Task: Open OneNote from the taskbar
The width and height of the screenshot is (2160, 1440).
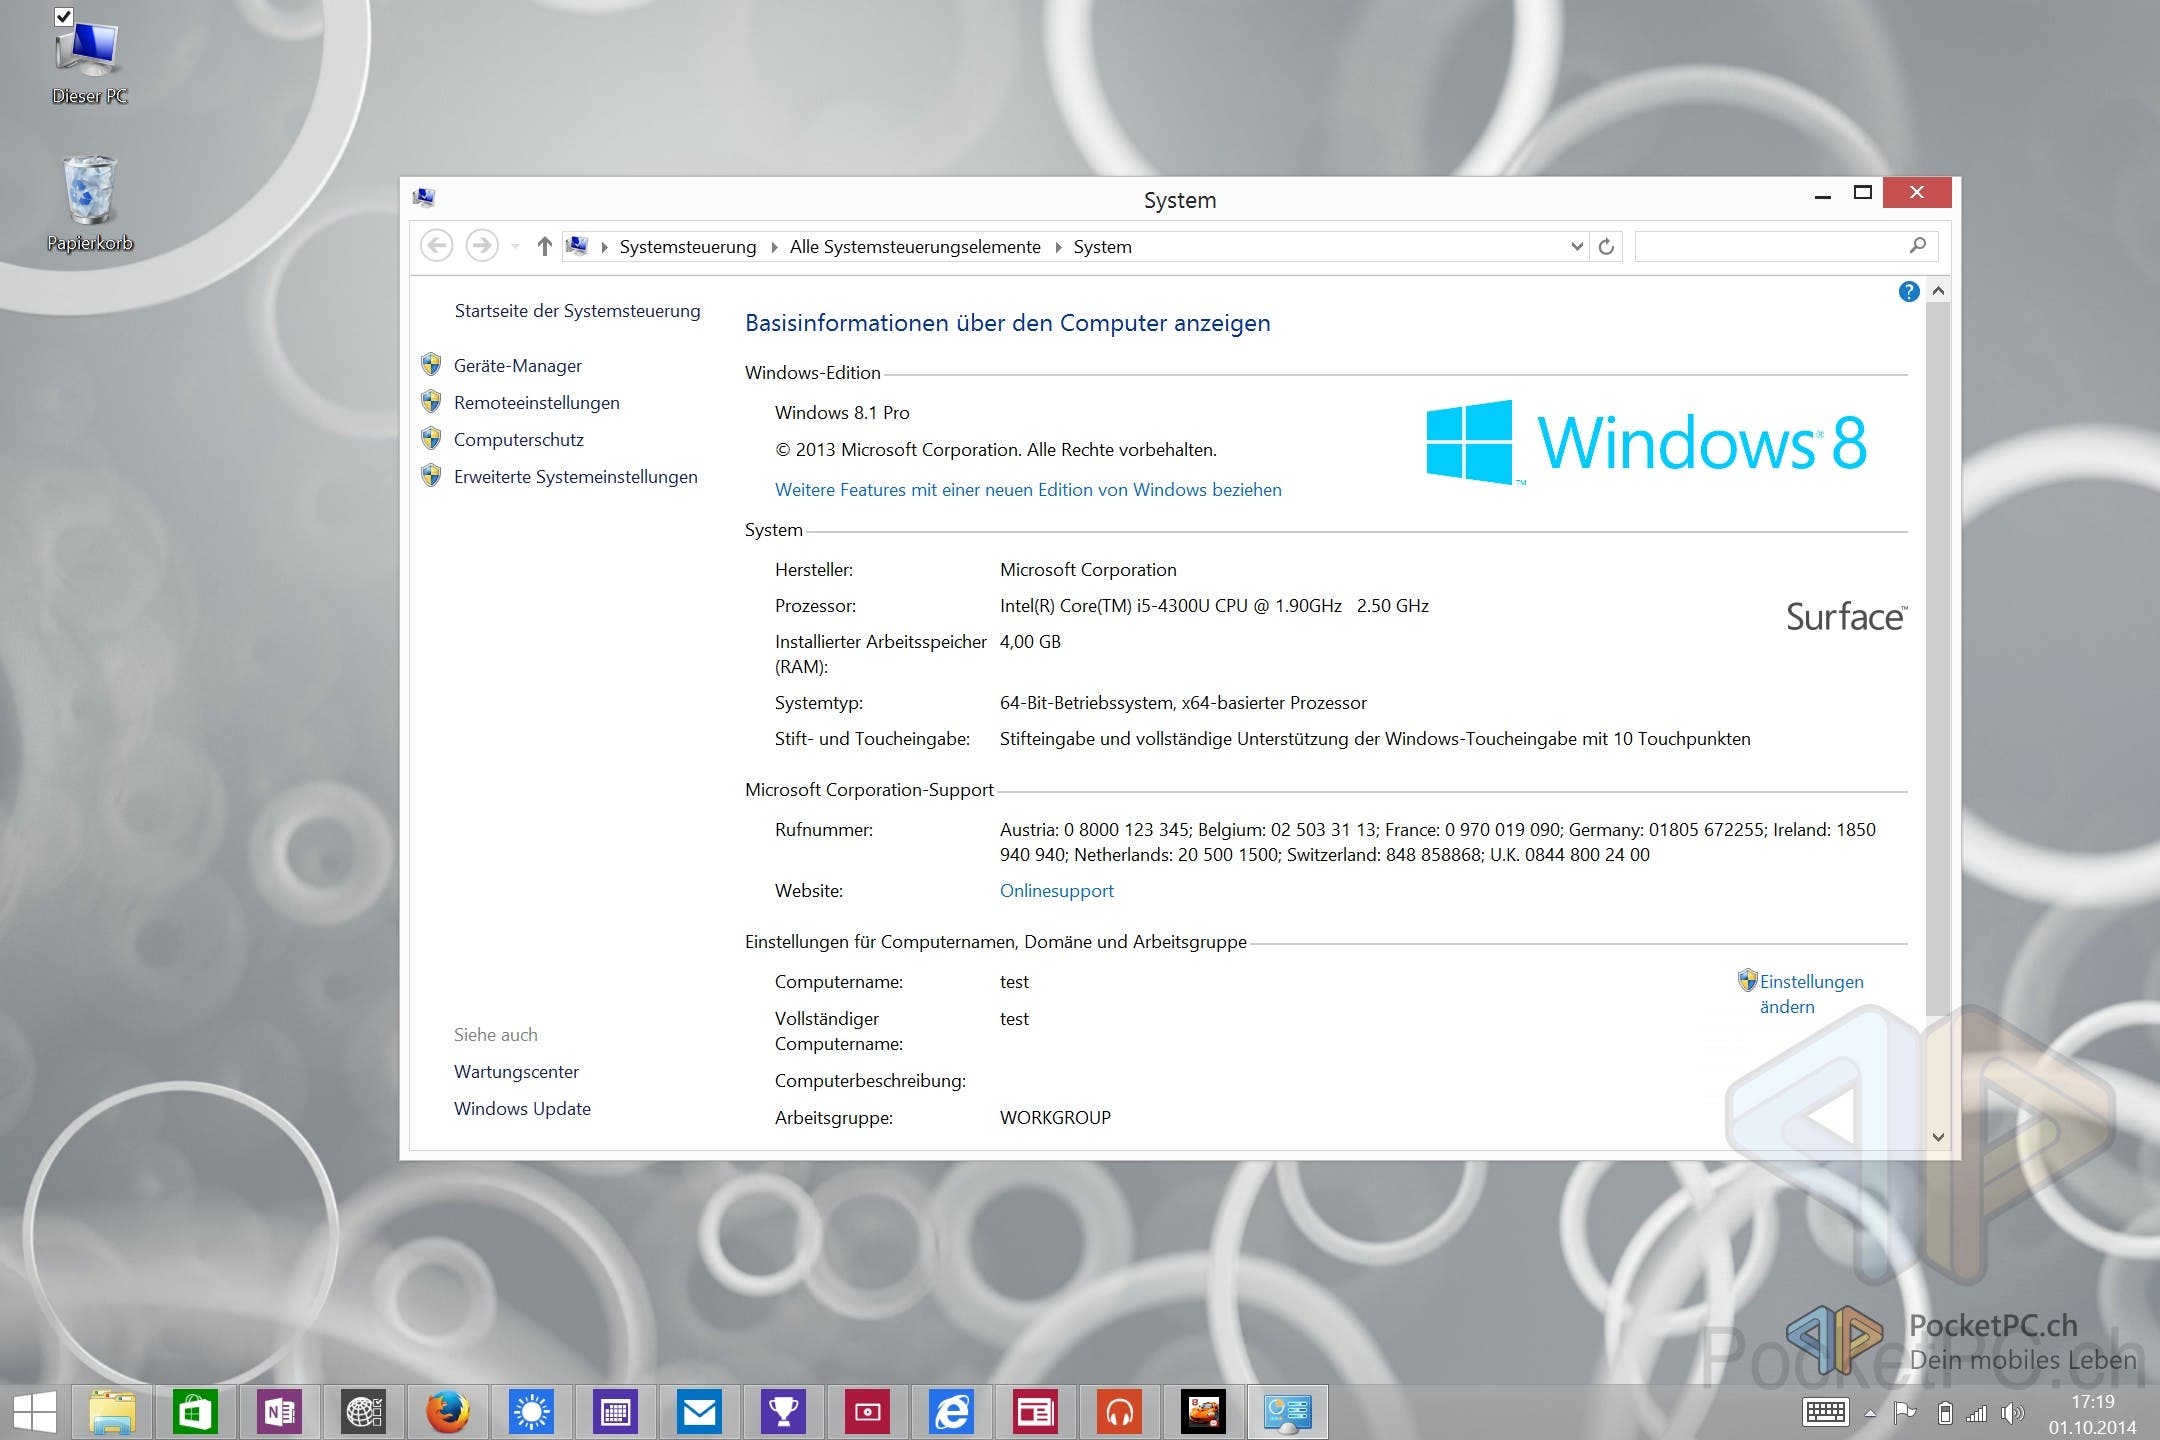Action: pyautogui.click(x=279, y=1412)
